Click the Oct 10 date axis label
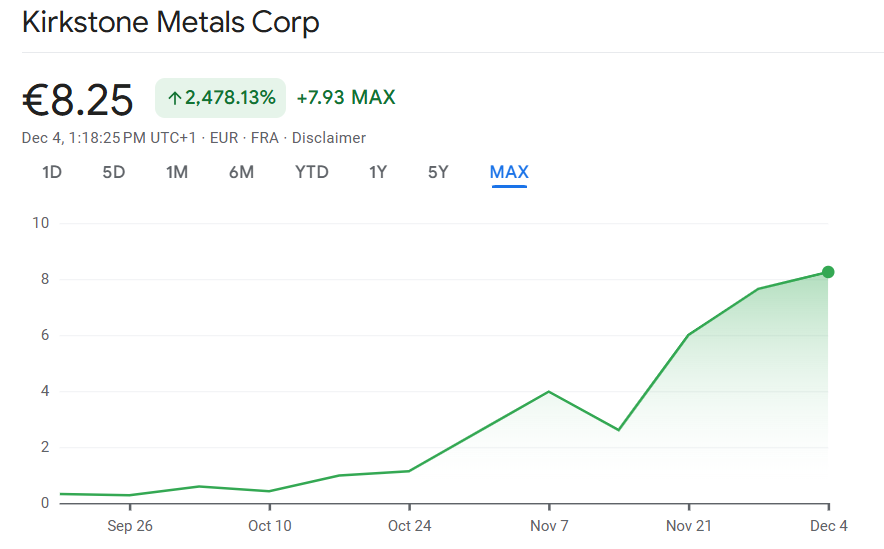The width and height of the screenshot is (884, 549). tap(270, 525)
